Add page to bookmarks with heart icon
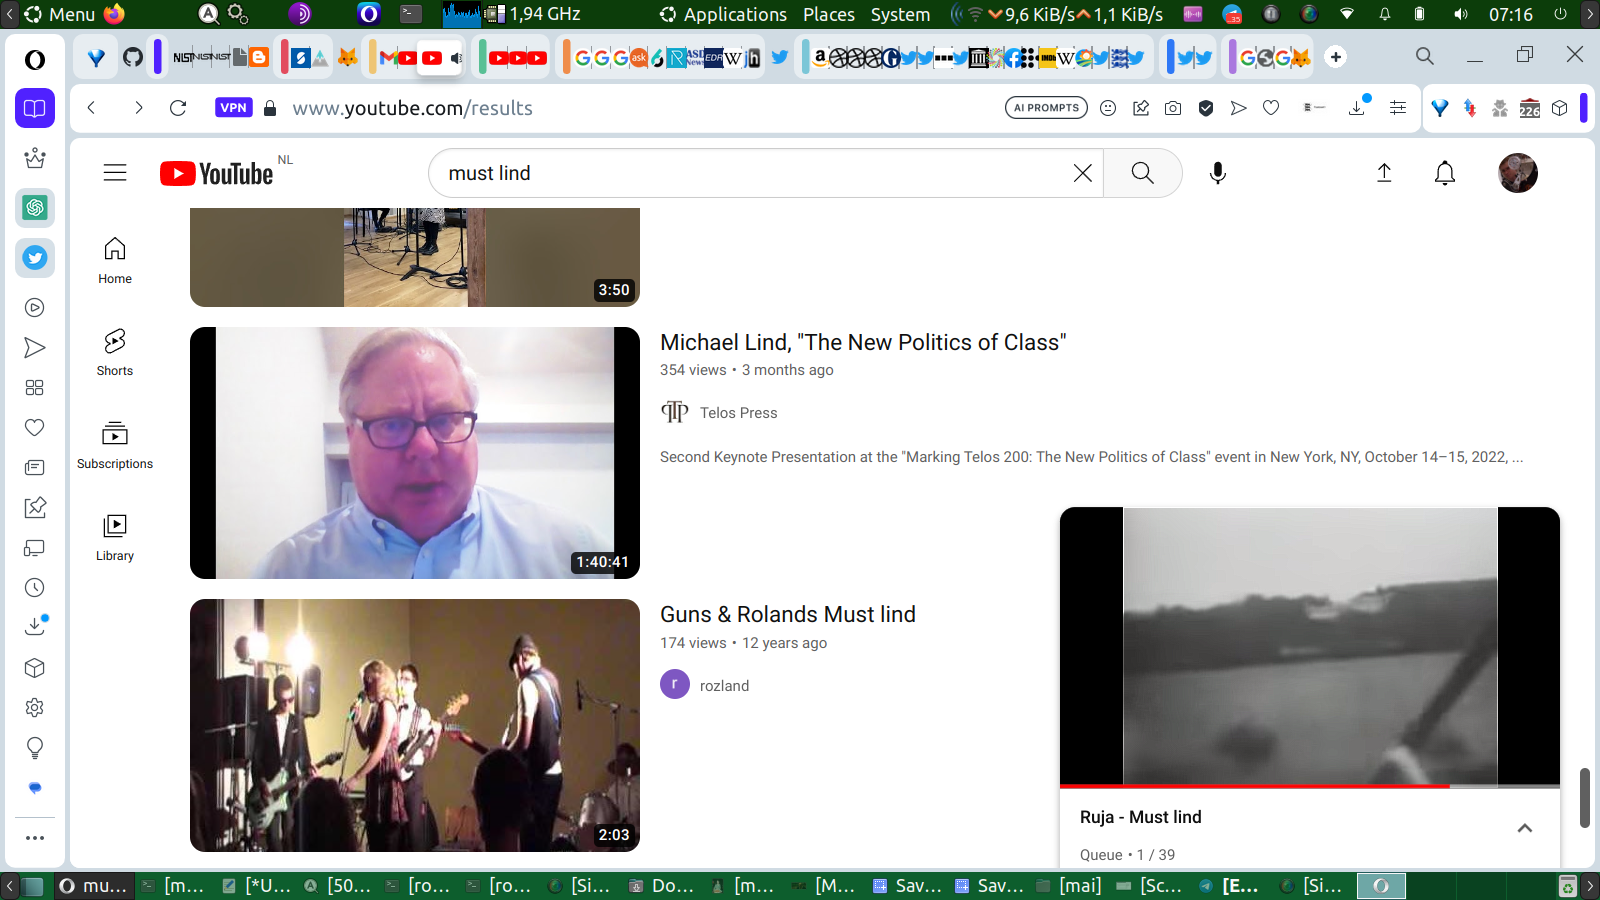 coord(1271,108)
